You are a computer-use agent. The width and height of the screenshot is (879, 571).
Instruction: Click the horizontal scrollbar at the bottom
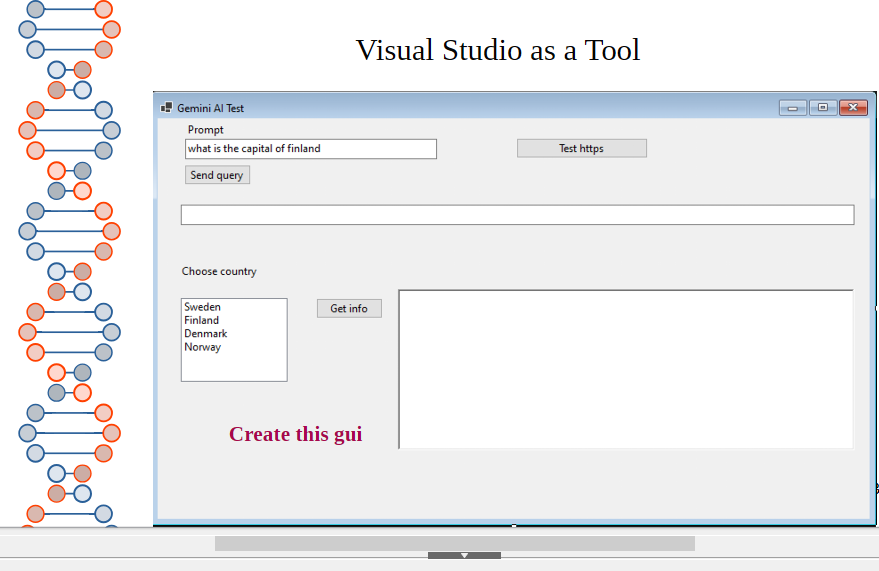click(454, 543)
